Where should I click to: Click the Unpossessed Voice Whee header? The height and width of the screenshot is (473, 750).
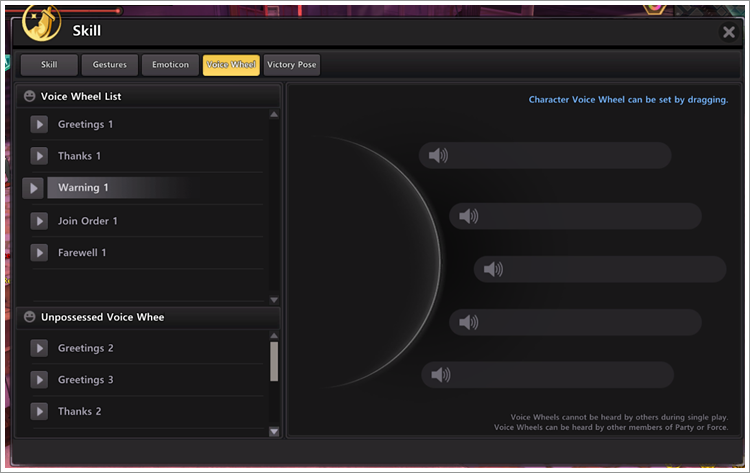click(x=148, y=317)
